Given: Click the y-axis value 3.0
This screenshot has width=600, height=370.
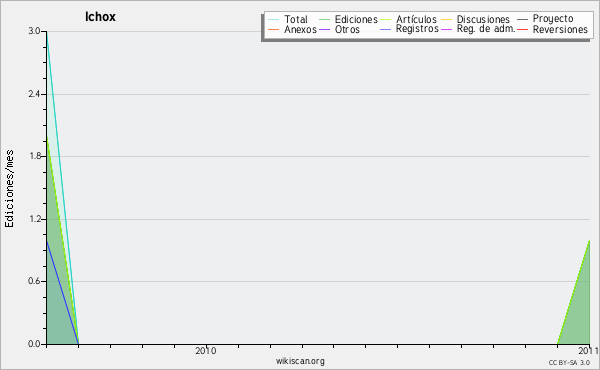Looking at the screenshot, I should (x=34, y=31).
